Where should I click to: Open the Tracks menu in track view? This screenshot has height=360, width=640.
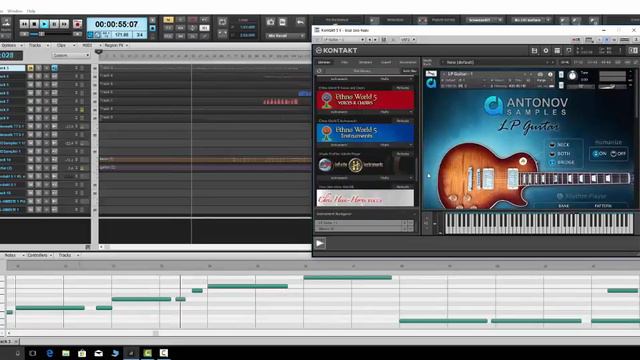[x=37, y=45]
